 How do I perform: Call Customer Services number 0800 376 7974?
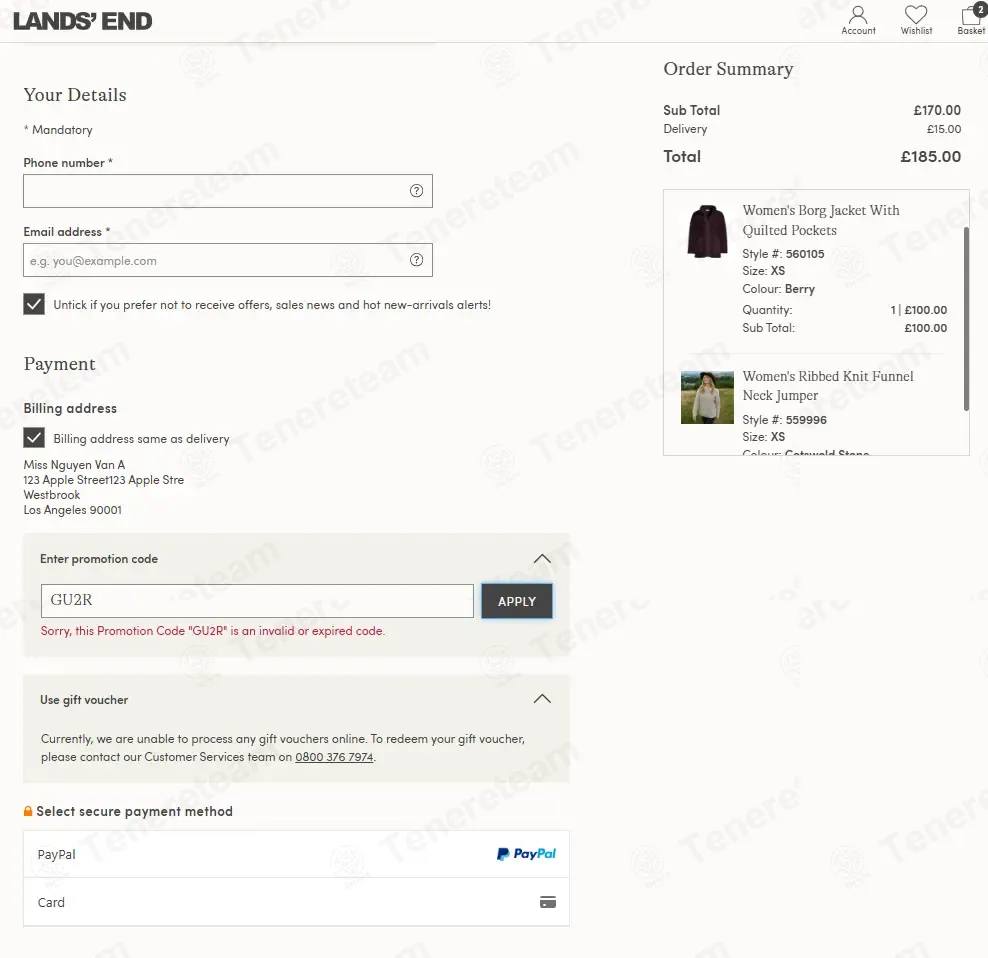[334, 757]
